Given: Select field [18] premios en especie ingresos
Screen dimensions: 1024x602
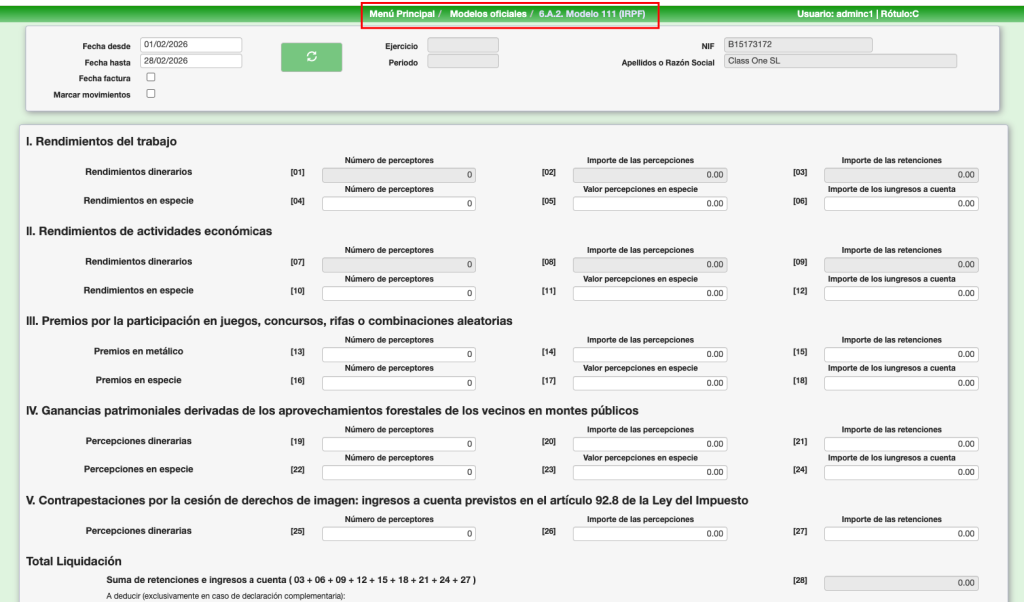Looking at the screenshot, I should click(901, 382).
